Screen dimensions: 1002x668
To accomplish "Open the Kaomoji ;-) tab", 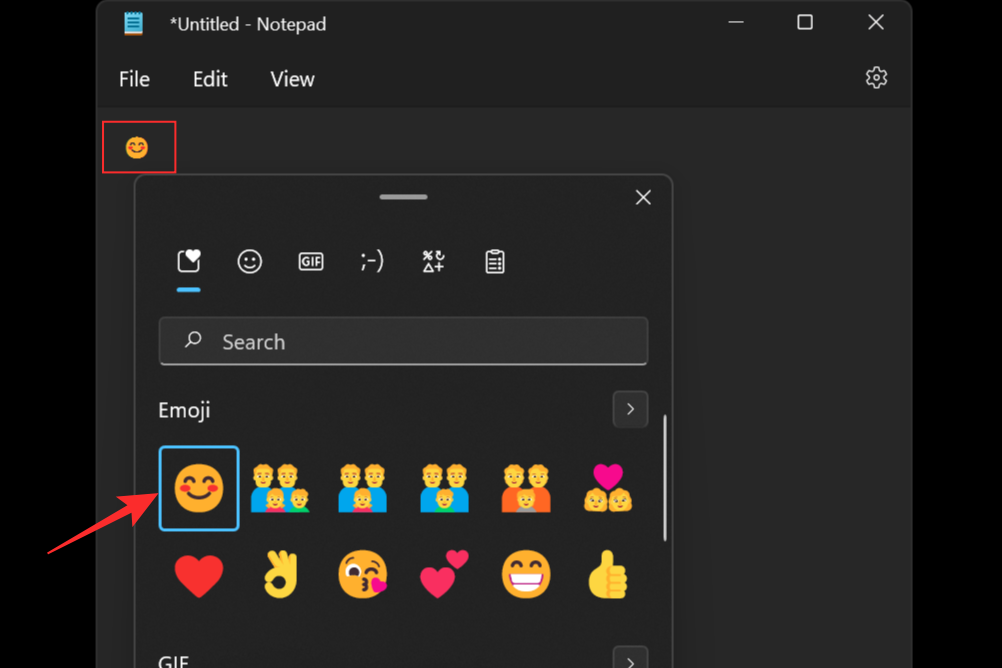I will pos(372,261).
